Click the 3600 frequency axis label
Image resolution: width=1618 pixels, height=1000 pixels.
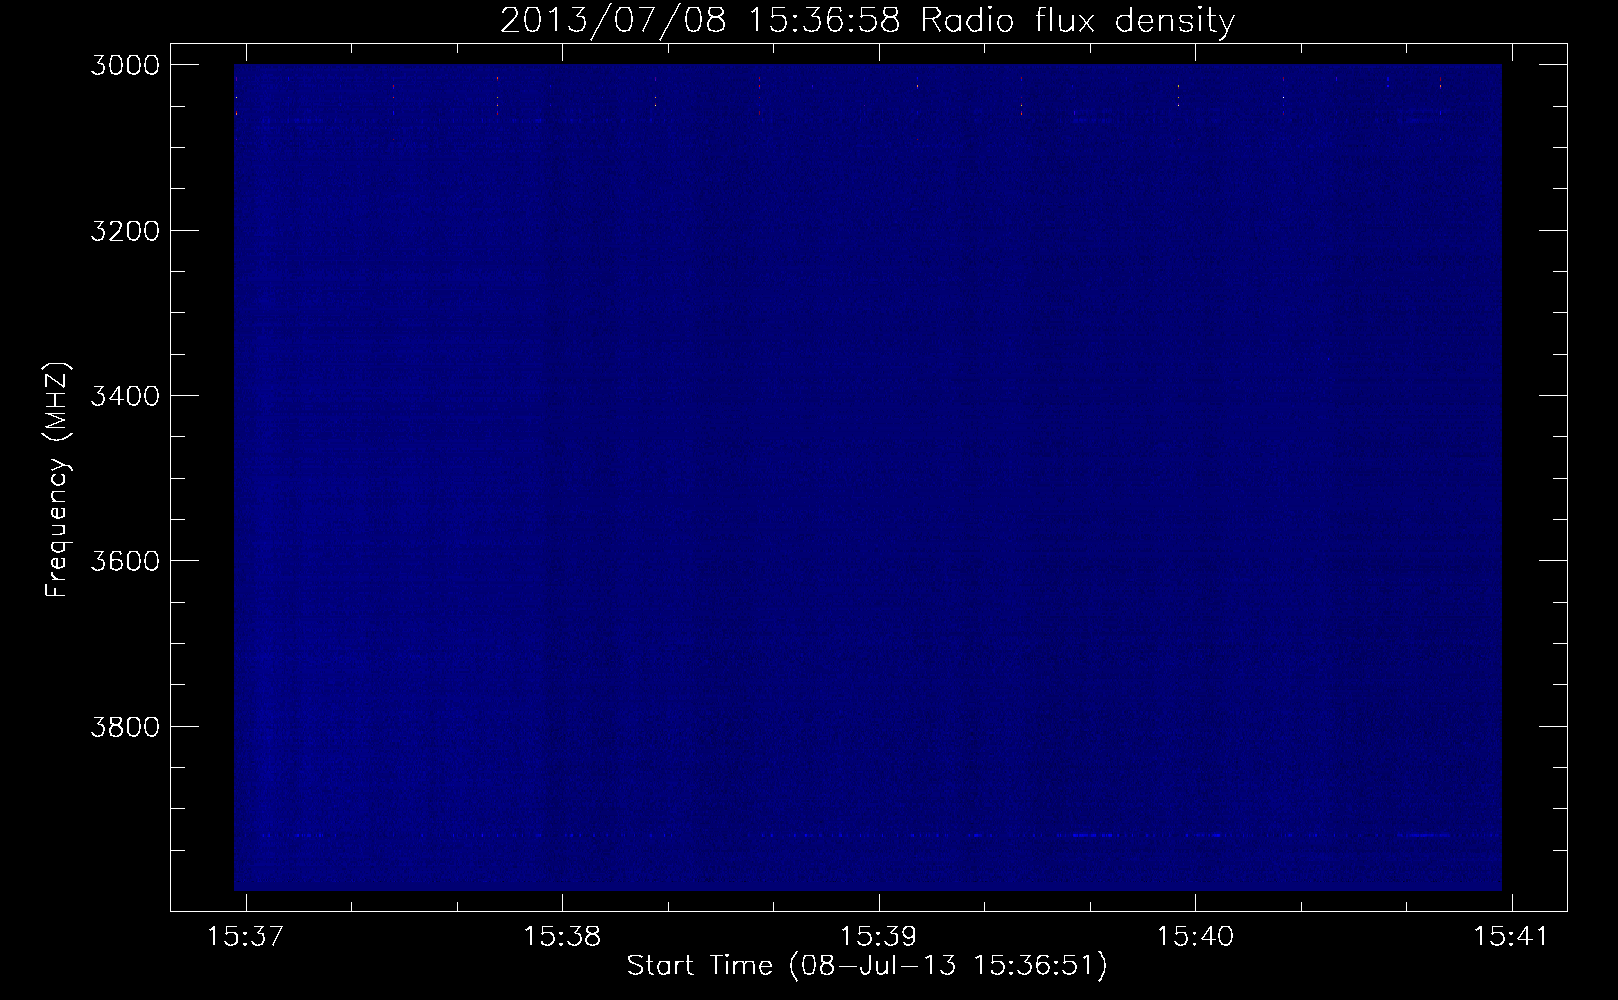click(x=123, y=560)
